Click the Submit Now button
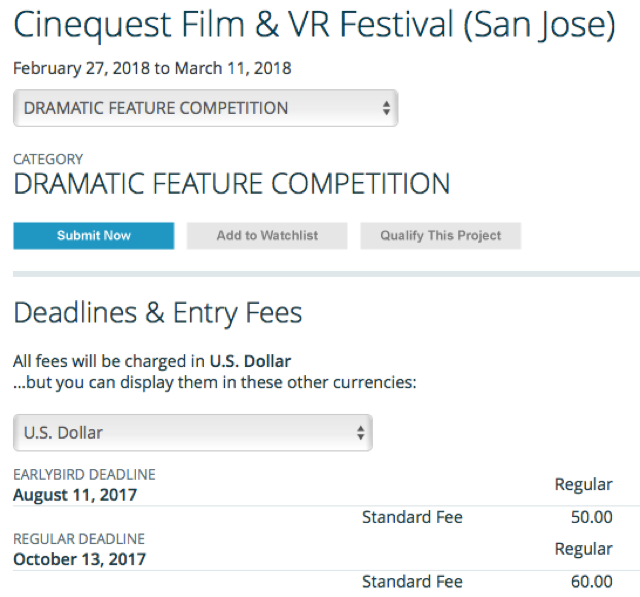The width and height of the screenshot is (640, 597). pyautogui.click(x=93, y=236)
